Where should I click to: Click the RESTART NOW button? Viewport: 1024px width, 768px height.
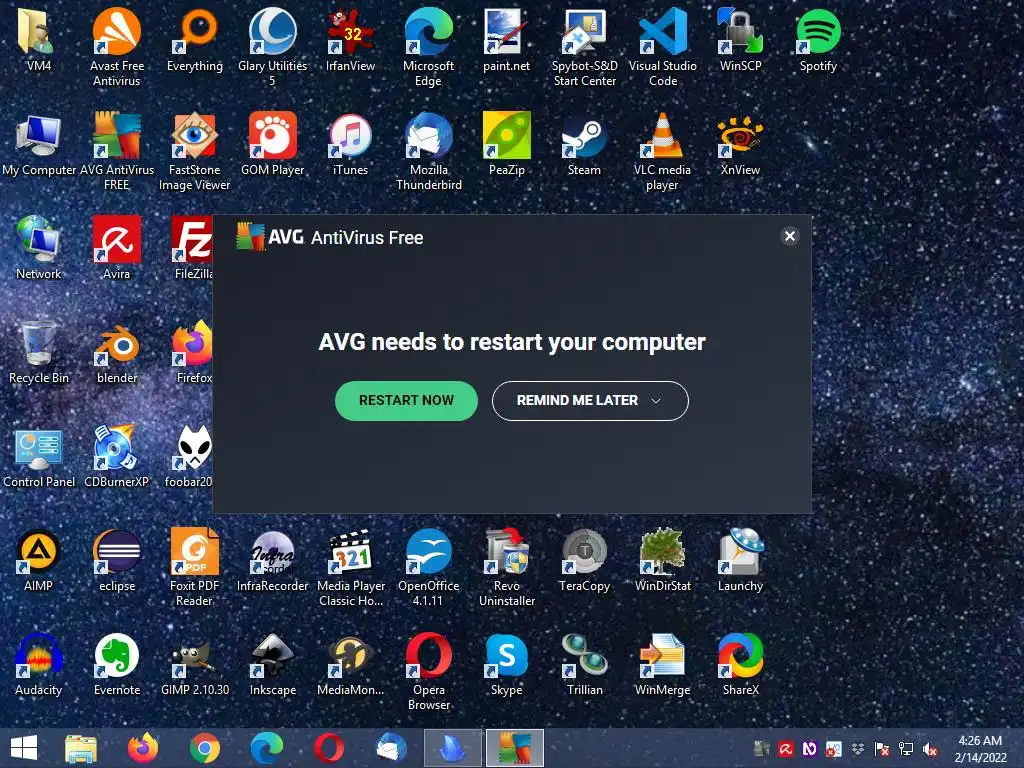[x=406, y=400]
